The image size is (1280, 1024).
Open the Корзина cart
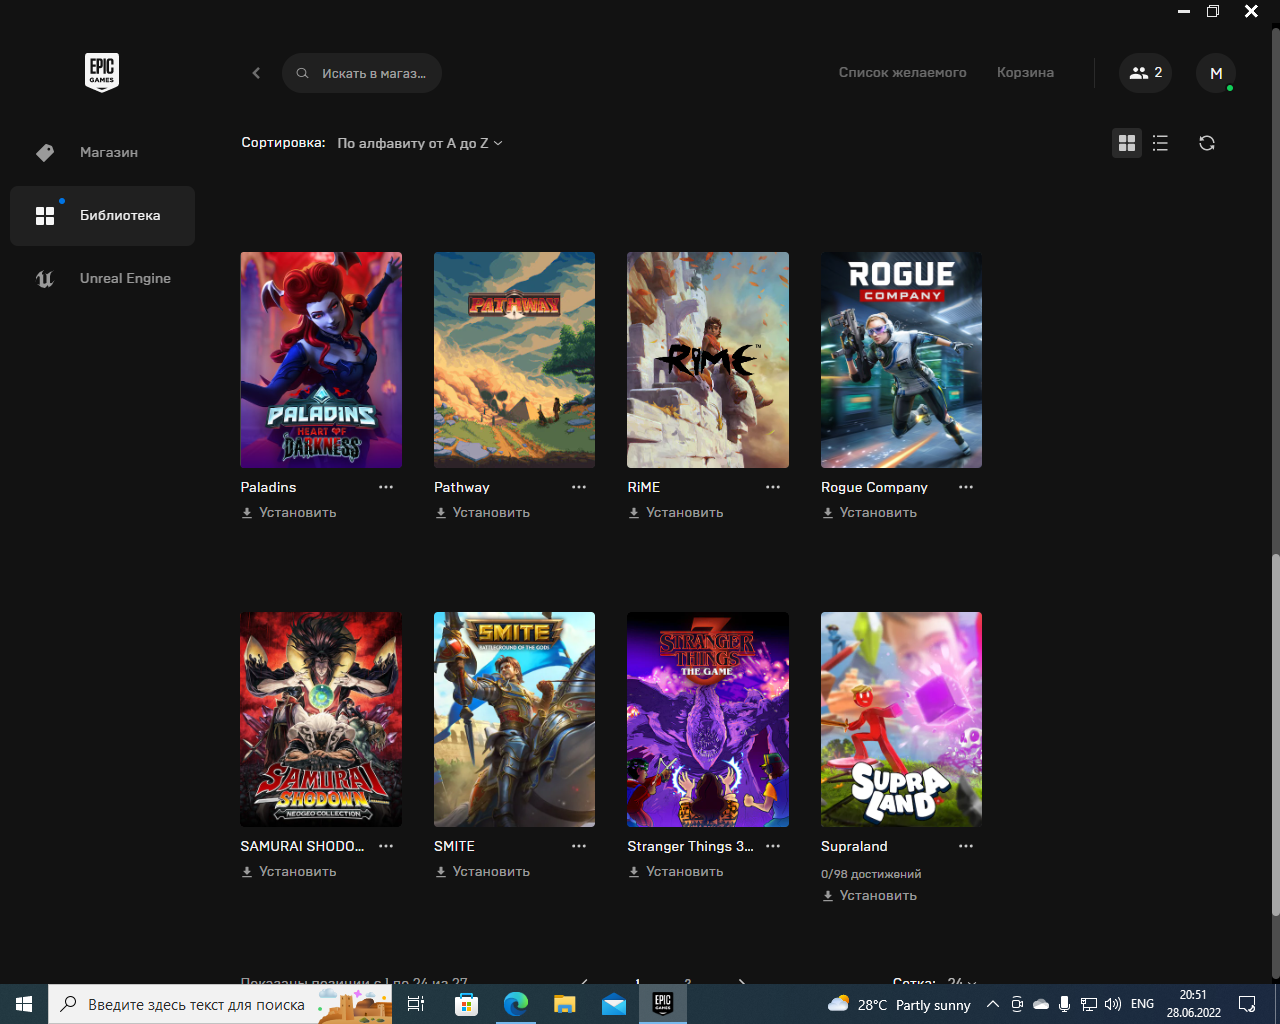1025,72
